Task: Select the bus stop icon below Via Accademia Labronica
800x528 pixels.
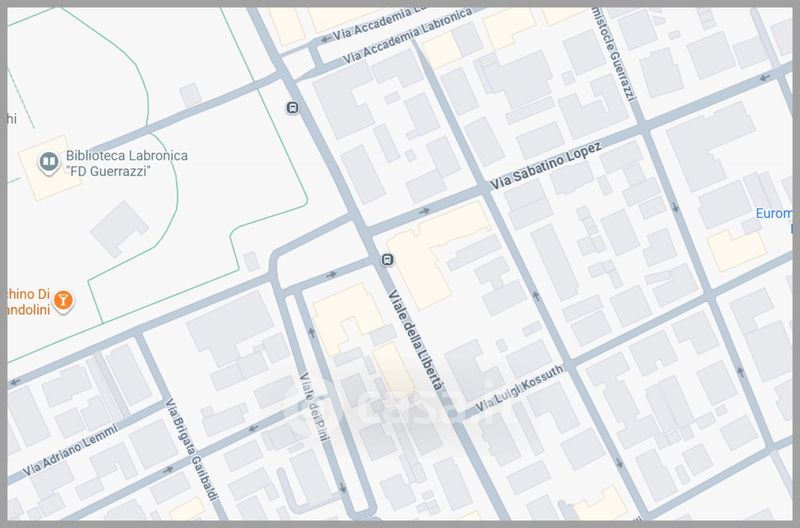Action: 292,108
